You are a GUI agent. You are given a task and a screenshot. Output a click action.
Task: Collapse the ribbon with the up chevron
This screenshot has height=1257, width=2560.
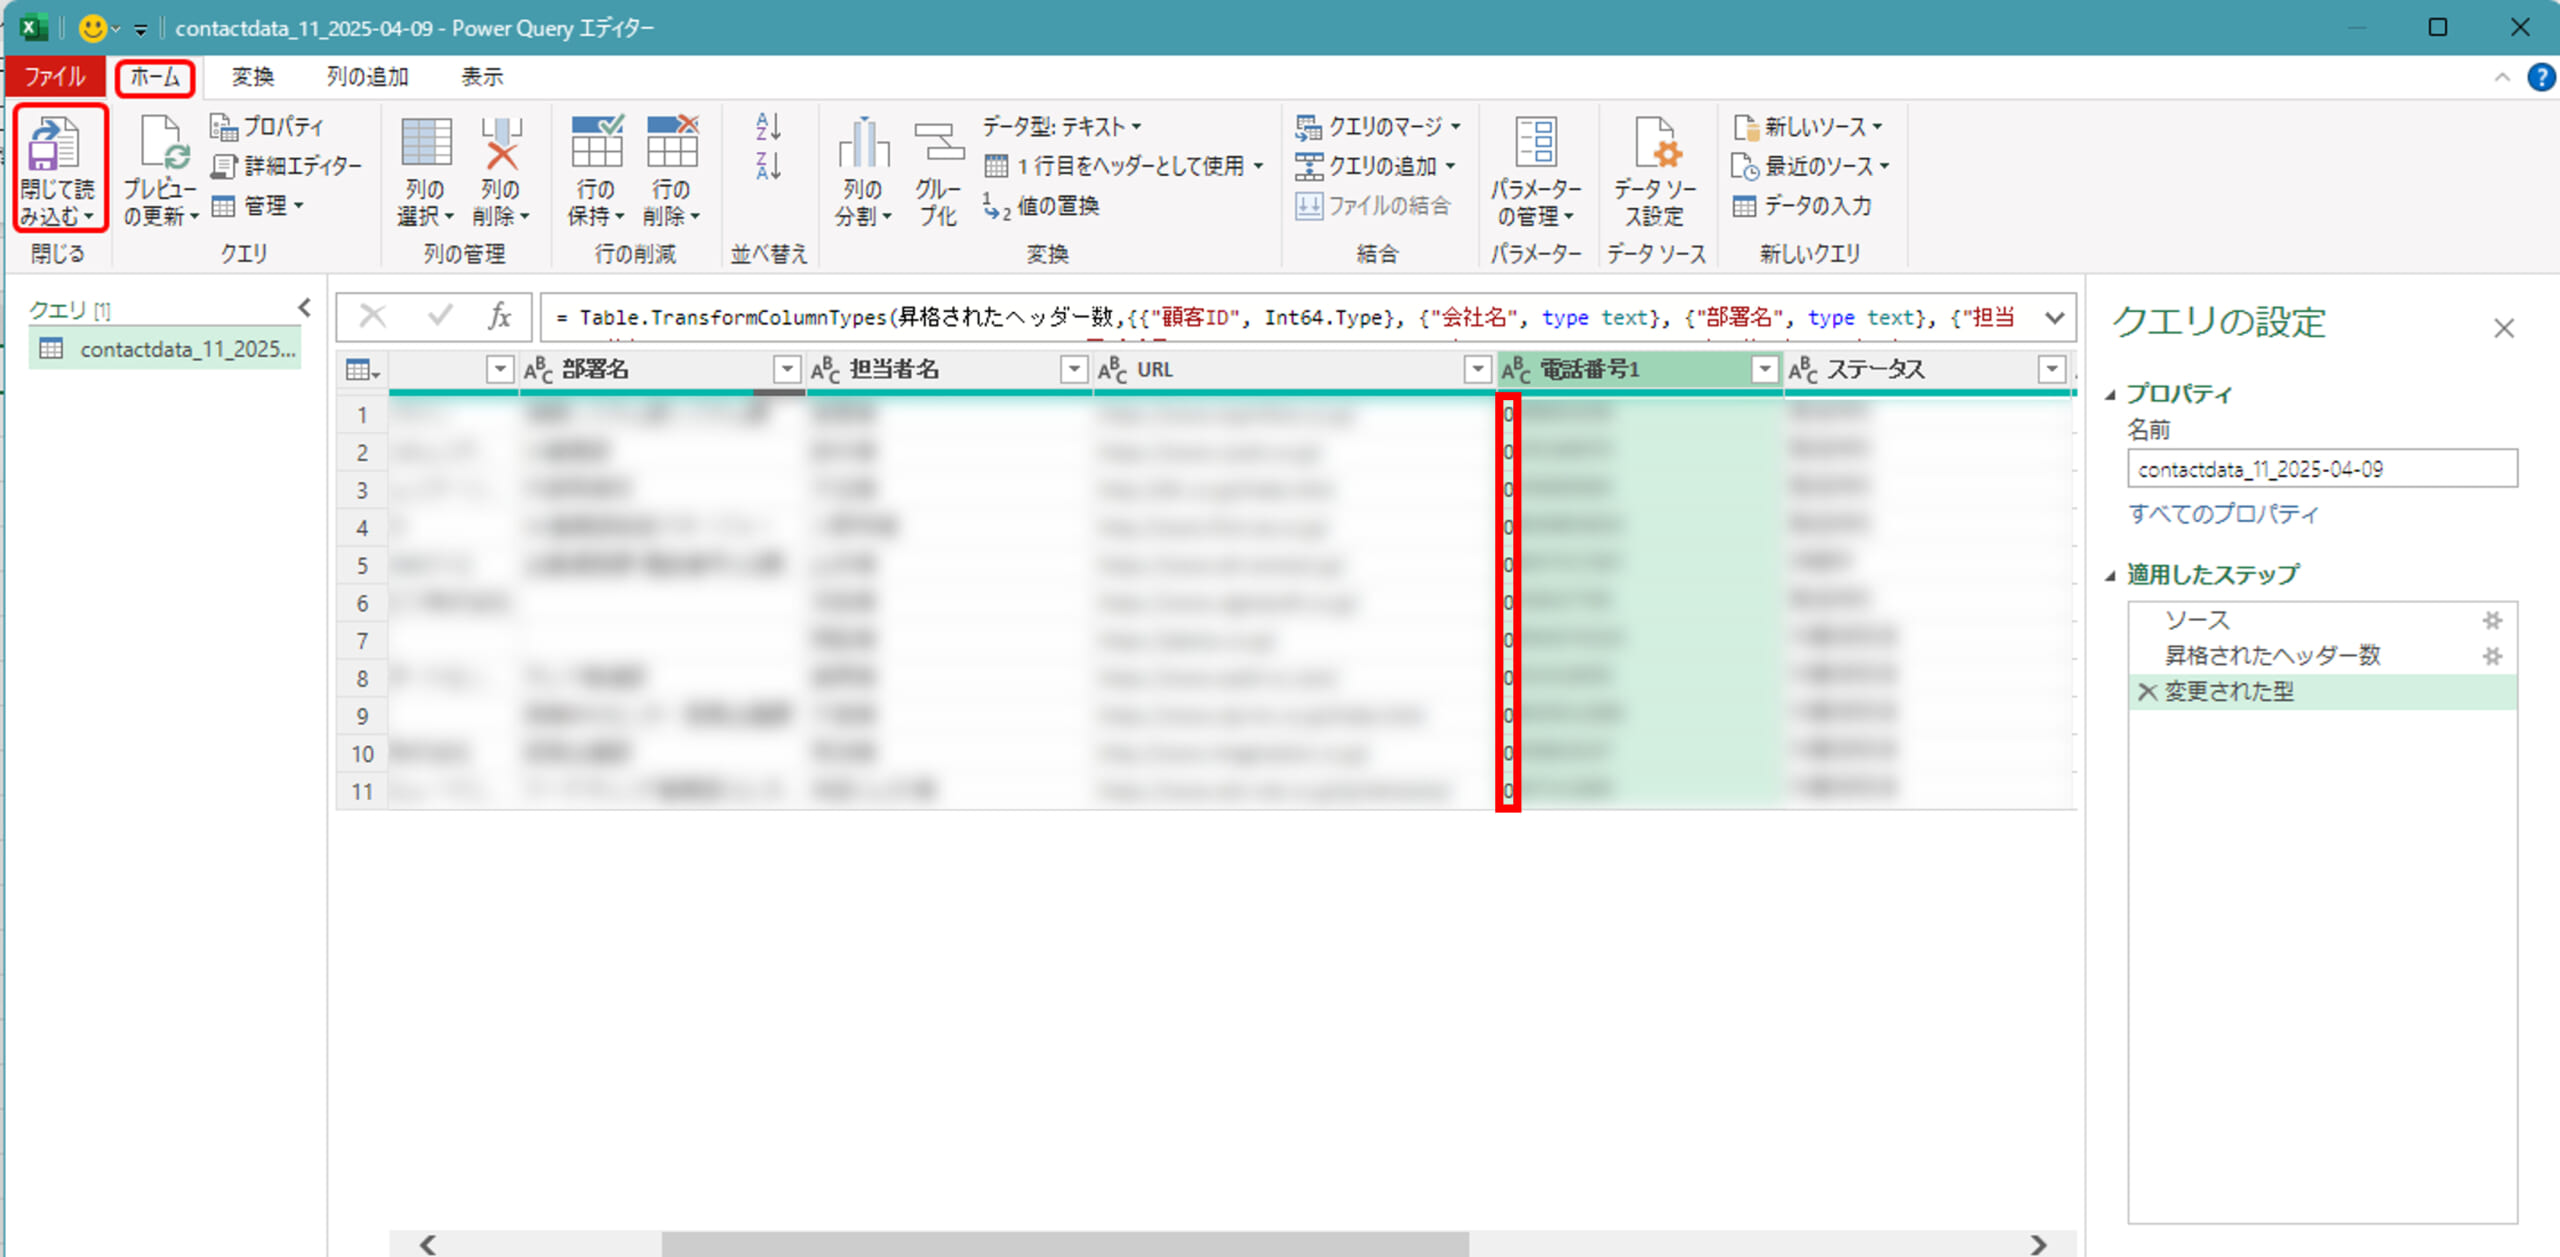[2502, 77]
